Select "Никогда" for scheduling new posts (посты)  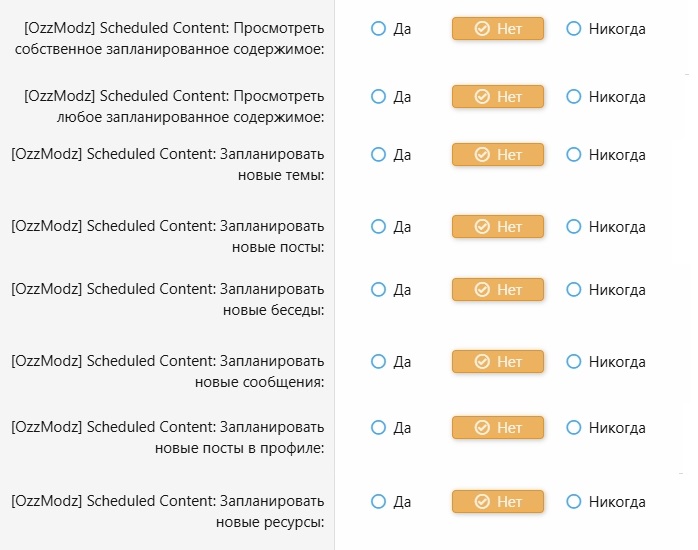tap(574, 227)
